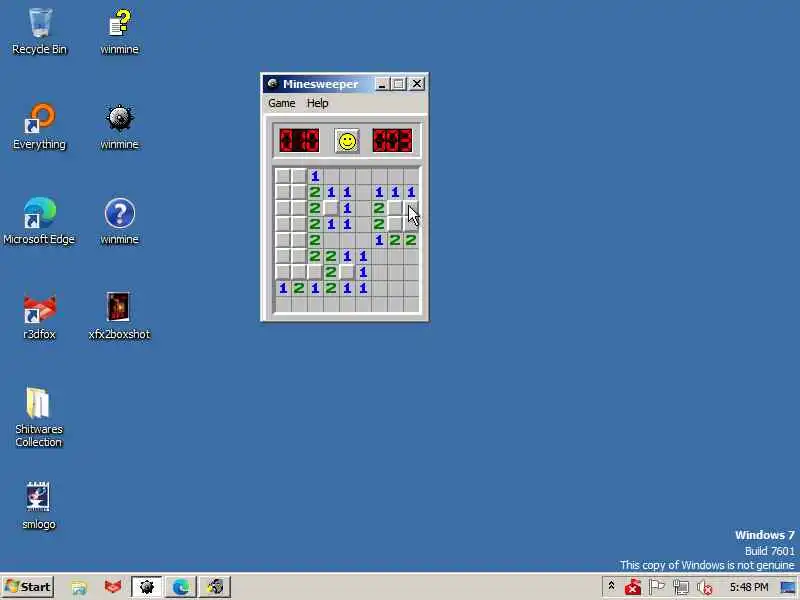Select the smlogo video file icon
The width and height of the screenshot is (800, 600).
[x=39, y=505]
